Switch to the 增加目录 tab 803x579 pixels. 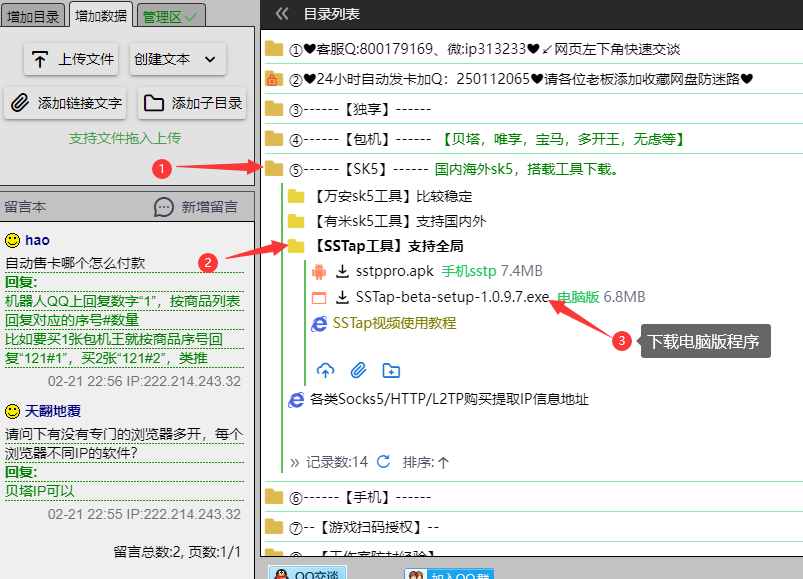coord(33,15)
